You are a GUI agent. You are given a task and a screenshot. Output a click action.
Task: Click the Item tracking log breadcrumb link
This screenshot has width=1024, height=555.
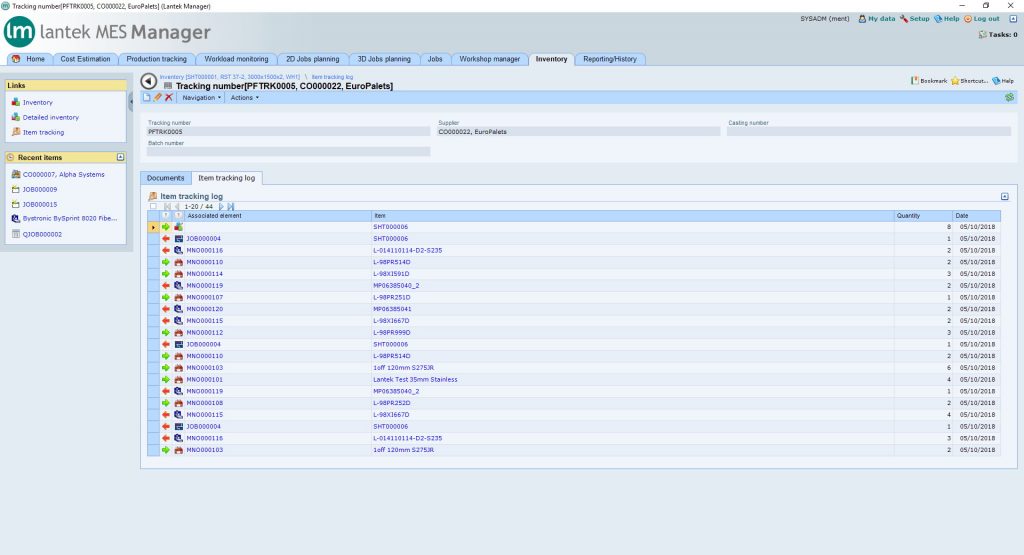click(332, 76)
